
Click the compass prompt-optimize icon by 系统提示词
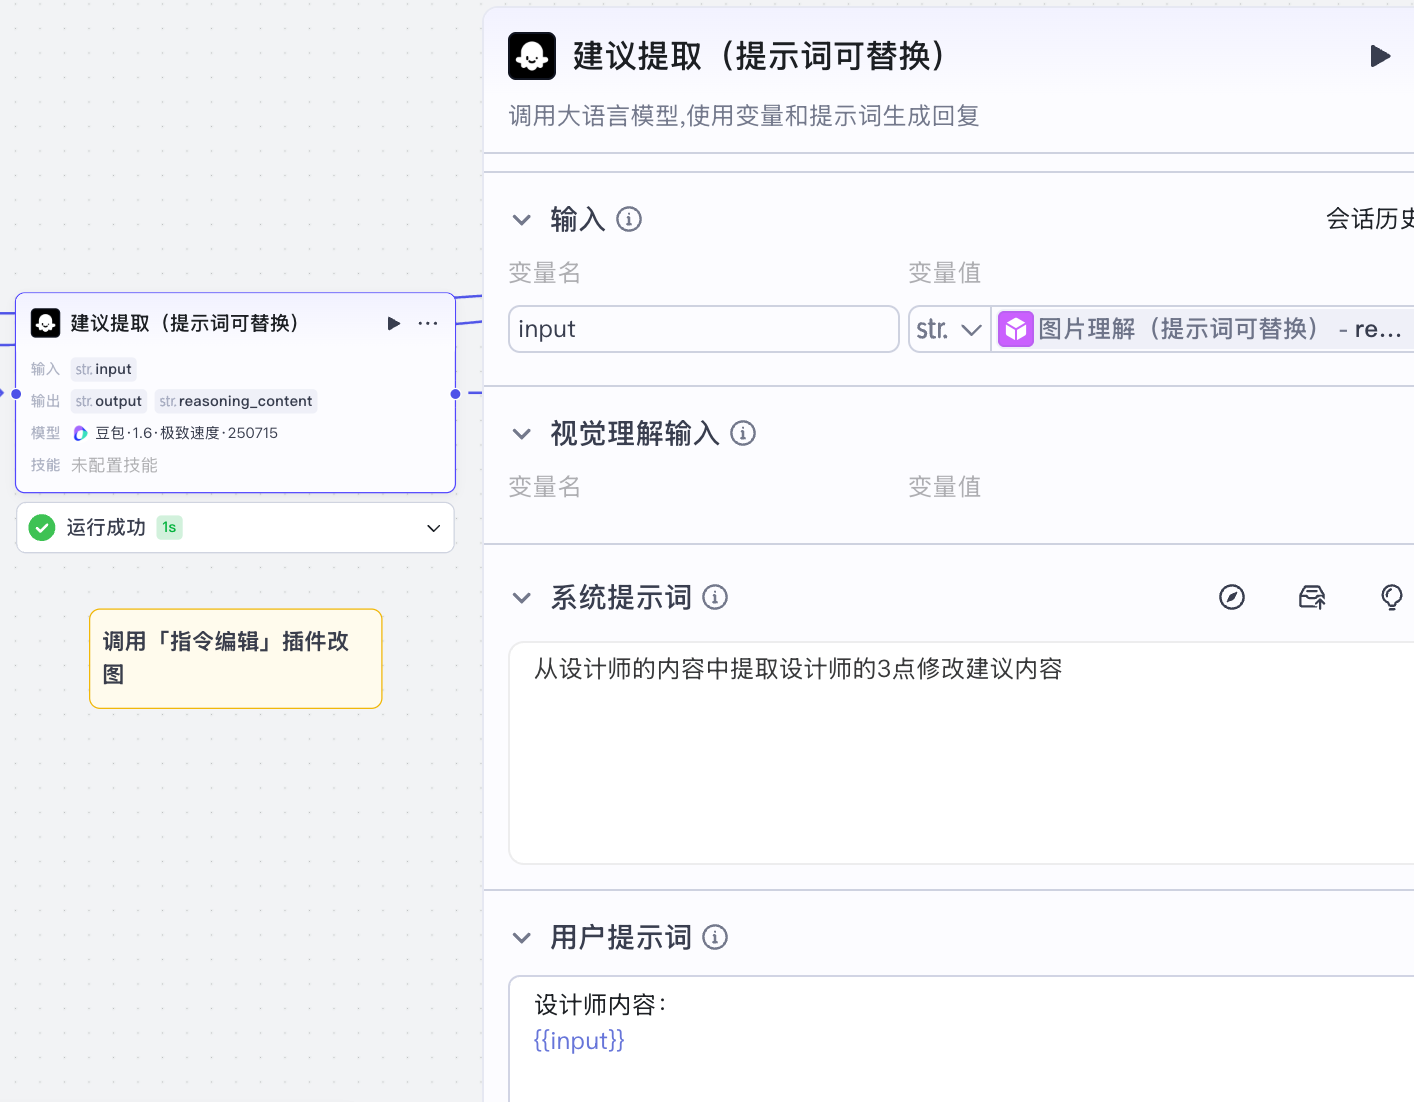point(1232,597)
